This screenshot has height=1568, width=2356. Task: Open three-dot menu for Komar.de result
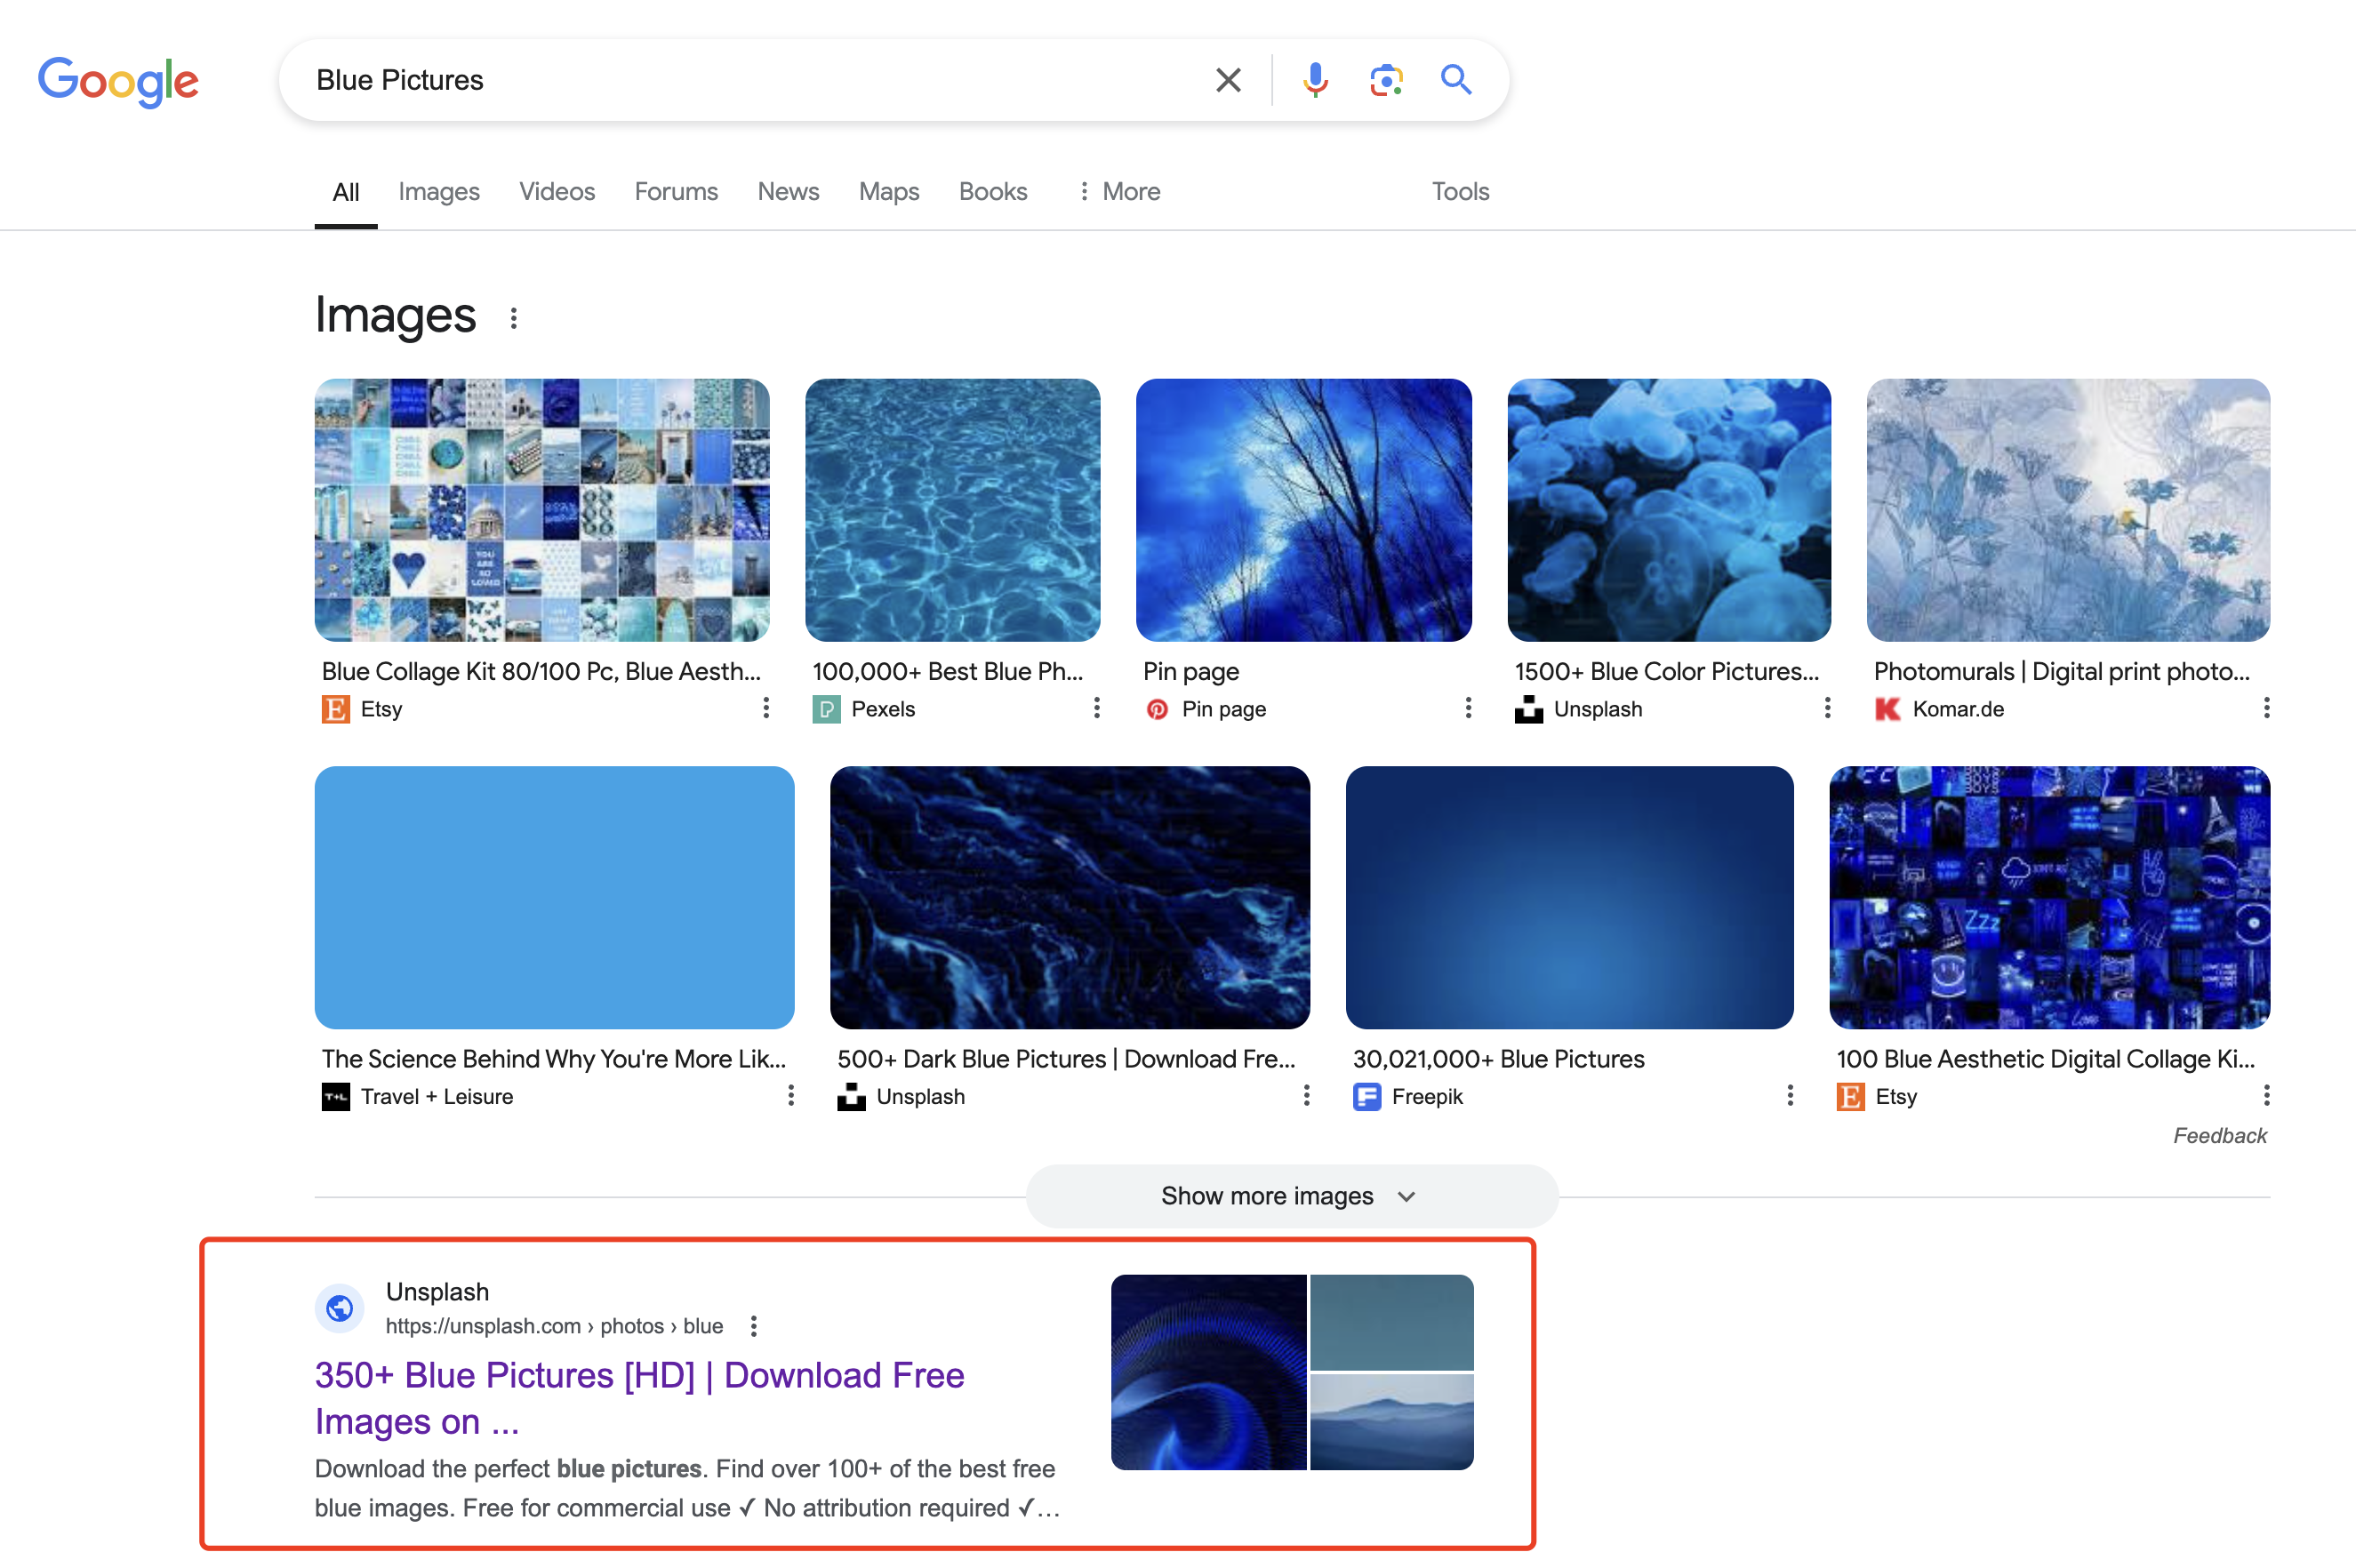pos(2266,708)
